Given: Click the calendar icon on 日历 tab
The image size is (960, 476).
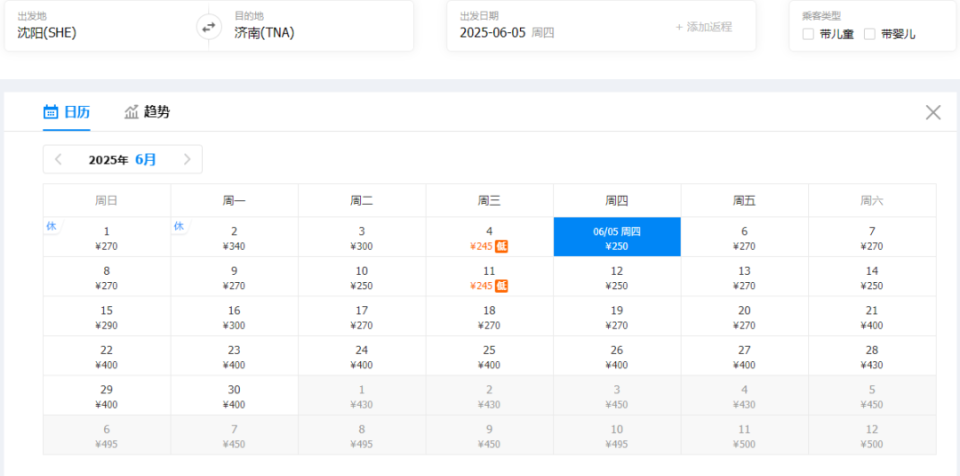Looking at the screenshot, I should click(x=51, y=112).
